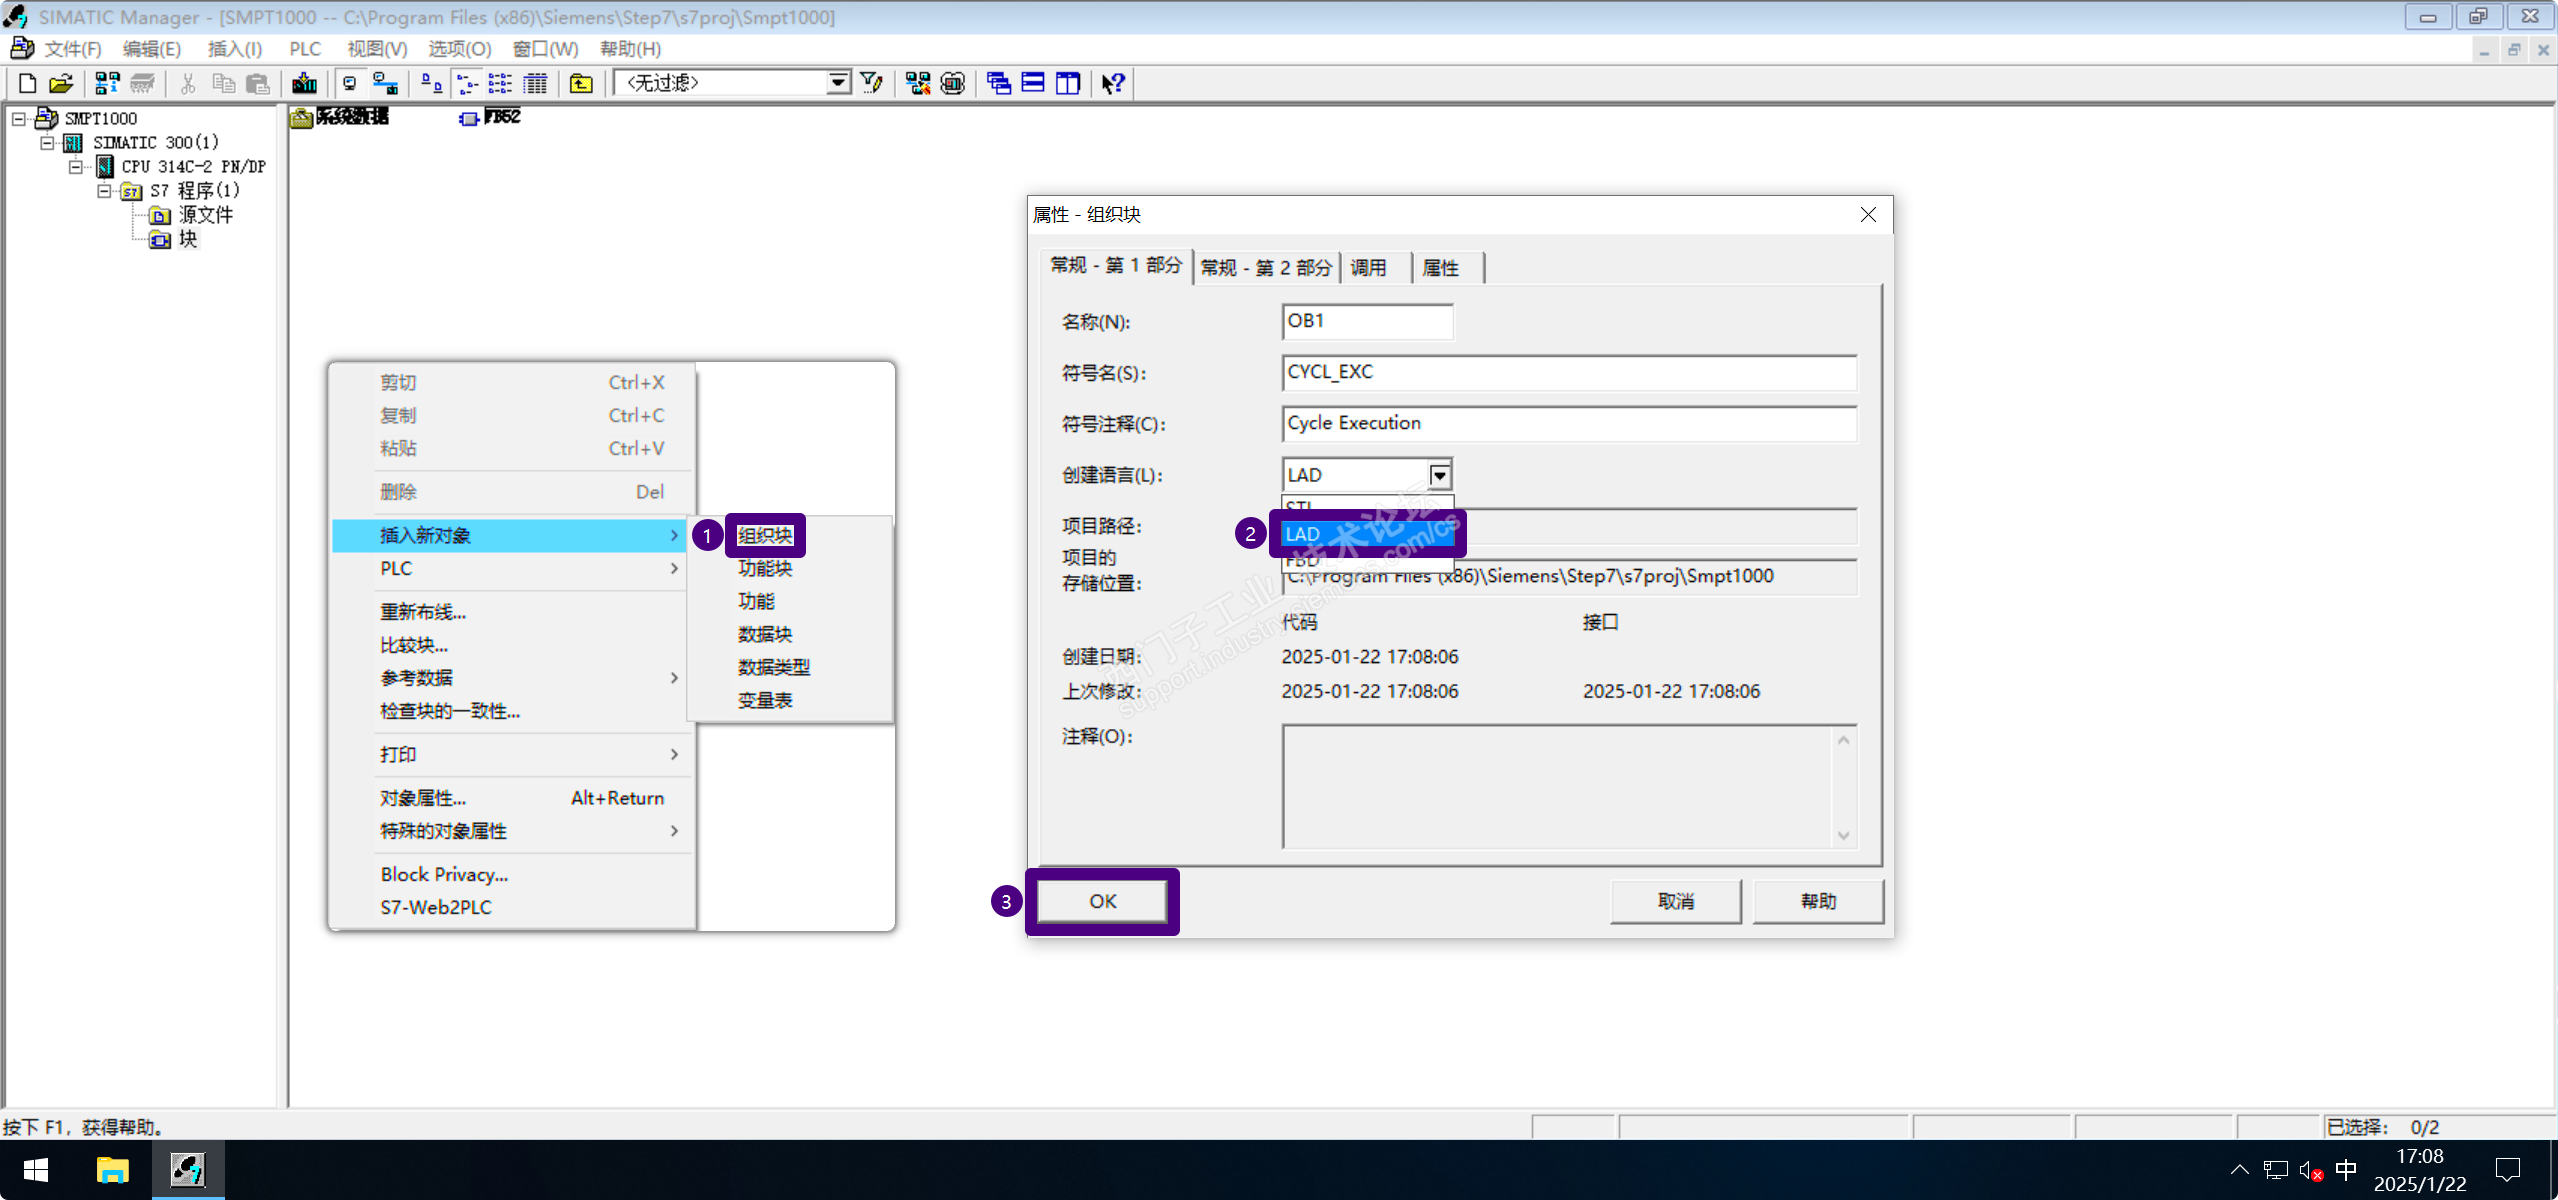Image resolution: width=2558 pixels, height=1200 pixels.
Task: Click the 取消 button
Action: pos(1675,901)
